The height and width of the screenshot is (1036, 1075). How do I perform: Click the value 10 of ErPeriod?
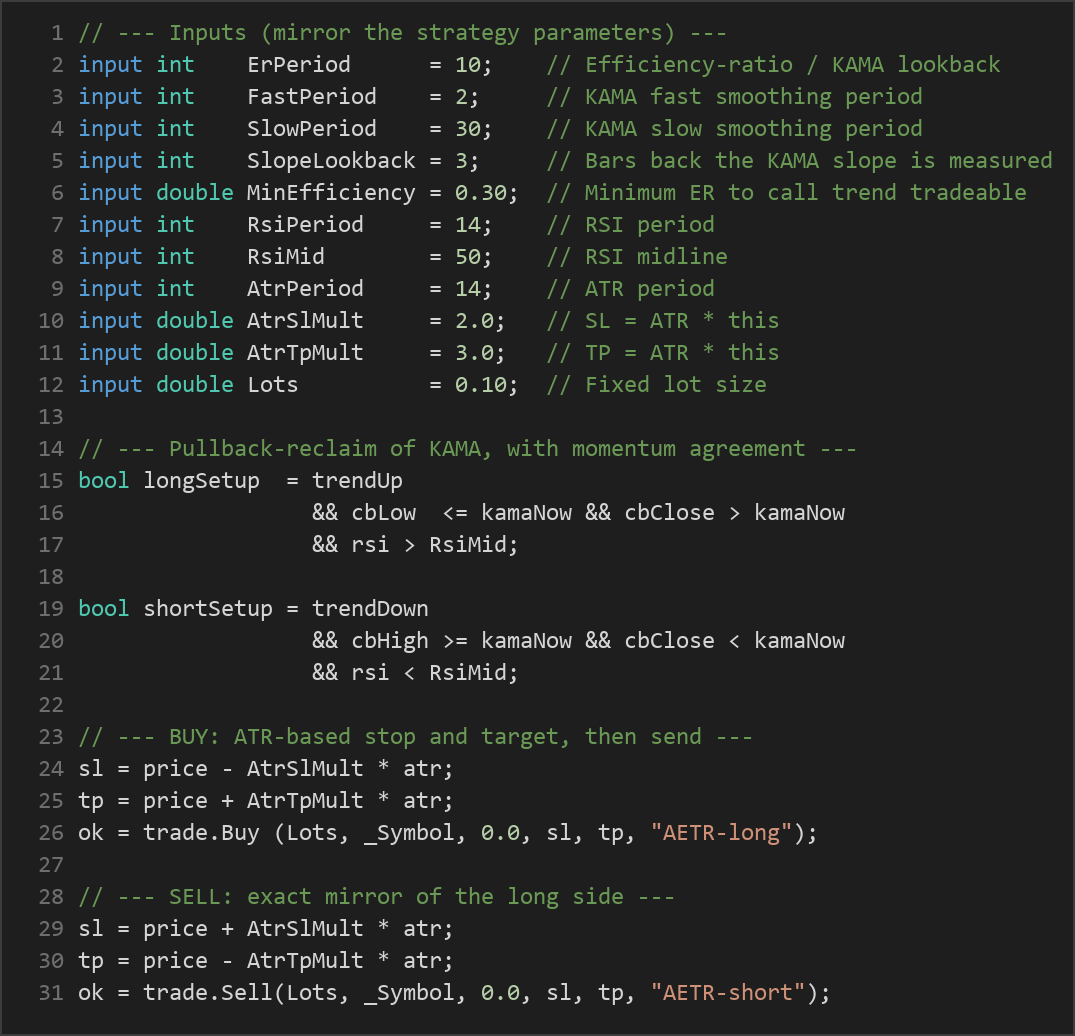coord(468,65)
